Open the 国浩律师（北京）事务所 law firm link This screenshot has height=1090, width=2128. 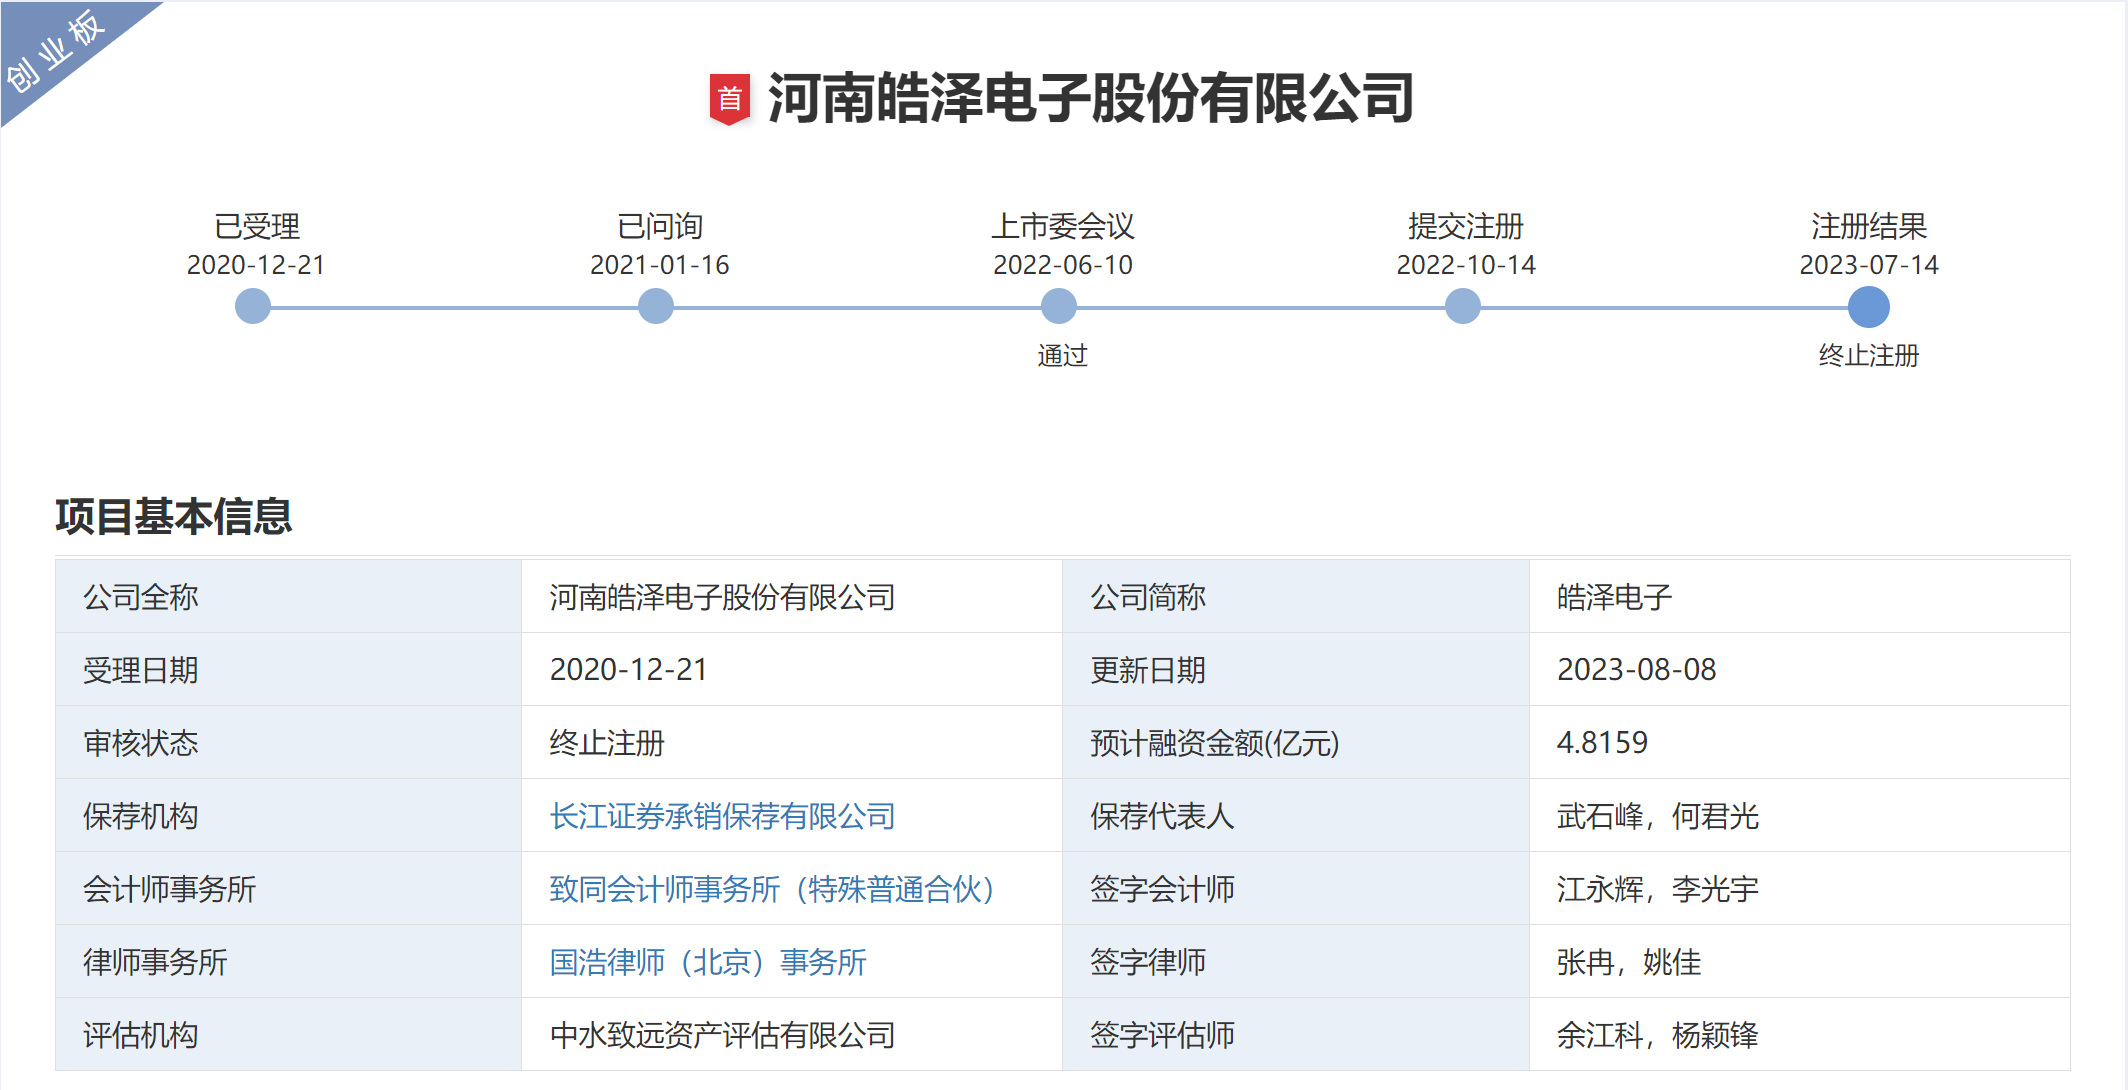coord(709,962)
